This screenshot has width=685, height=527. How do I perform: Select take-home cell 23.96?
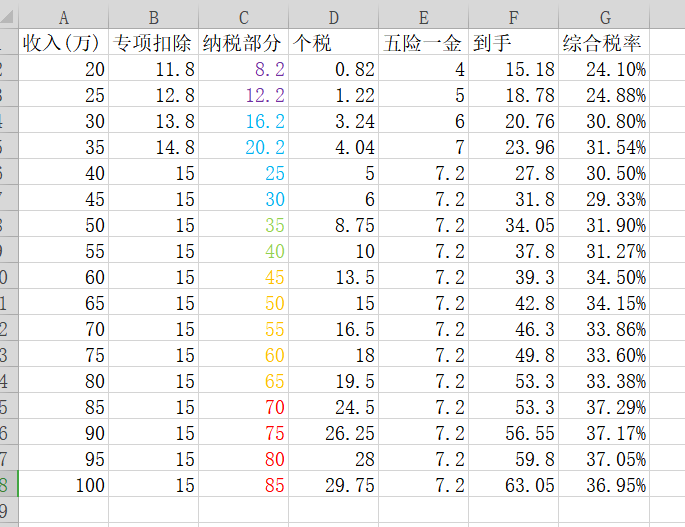point(513,146)
